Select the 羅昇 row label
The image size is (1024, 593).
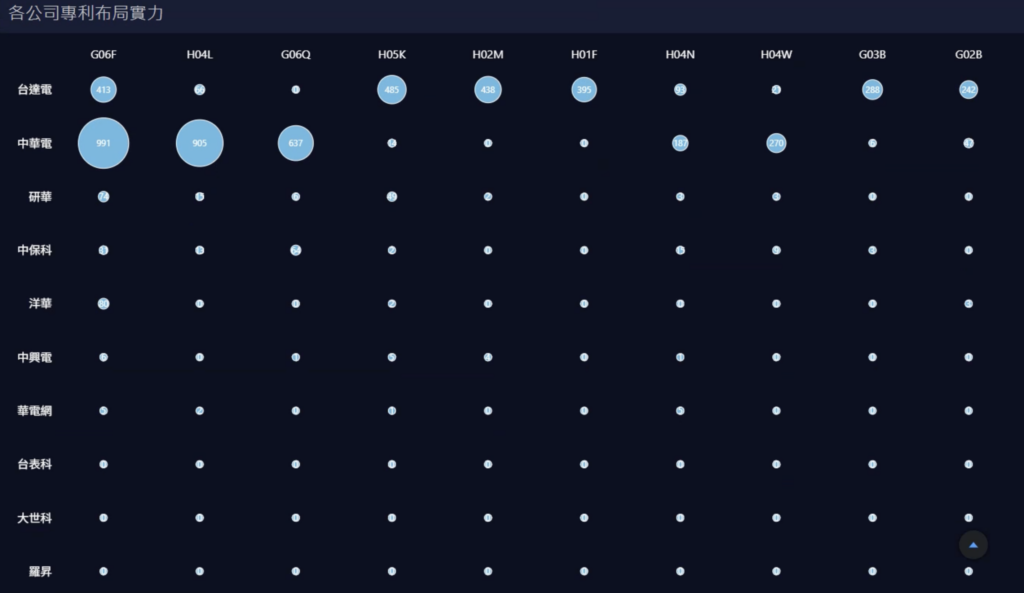tap(40, 571)
